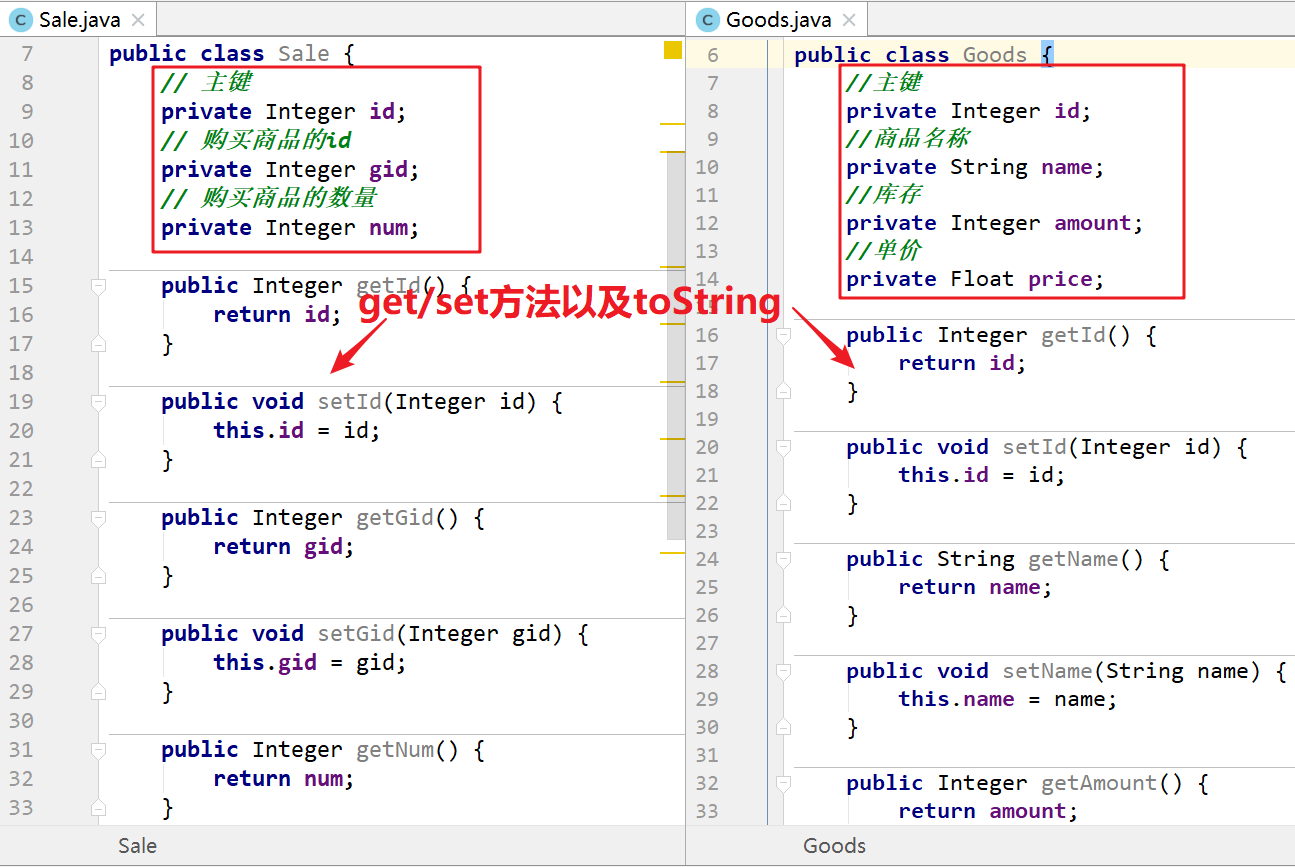This screenshot has height=867, width=1295.
Task: Click 'private Integer amount;' in Goods.java
Action: tap(994, 223)
